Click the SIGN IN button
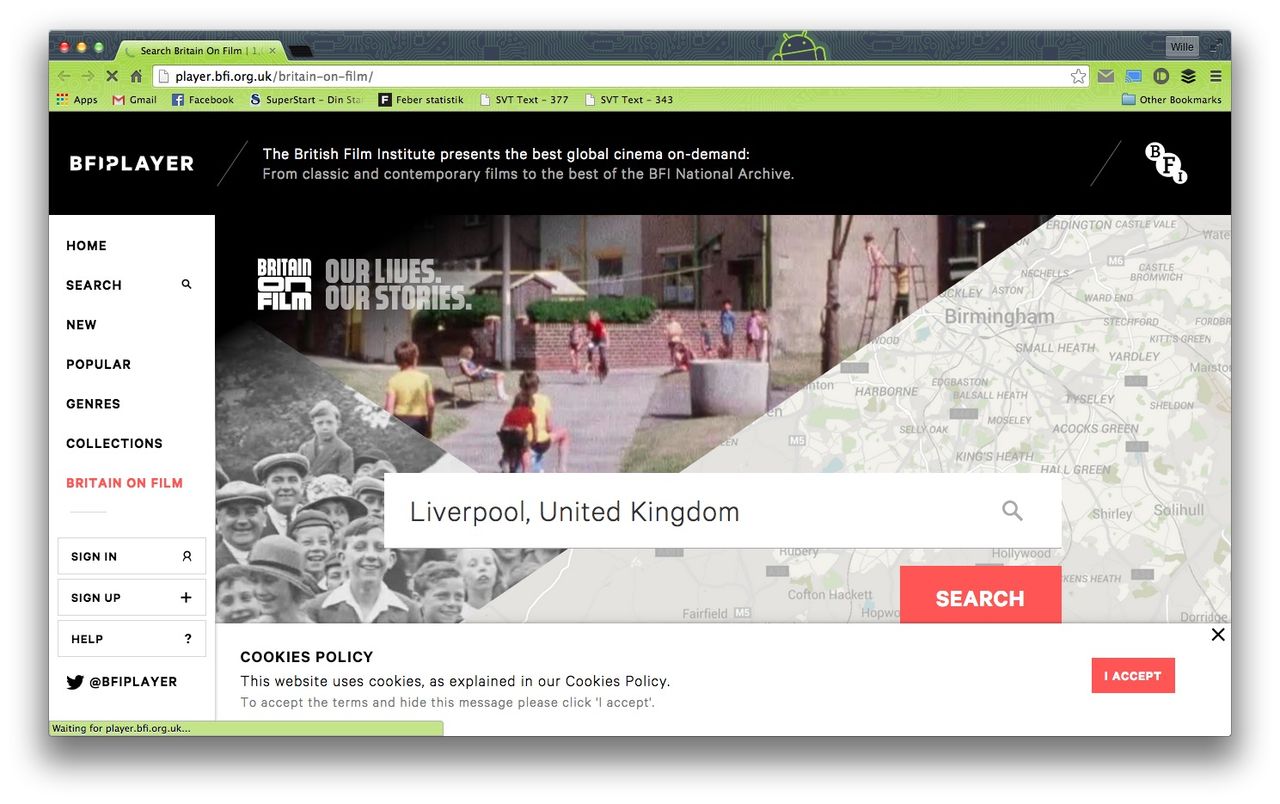The image size is (1280, 804). click(x=131, y=556)
